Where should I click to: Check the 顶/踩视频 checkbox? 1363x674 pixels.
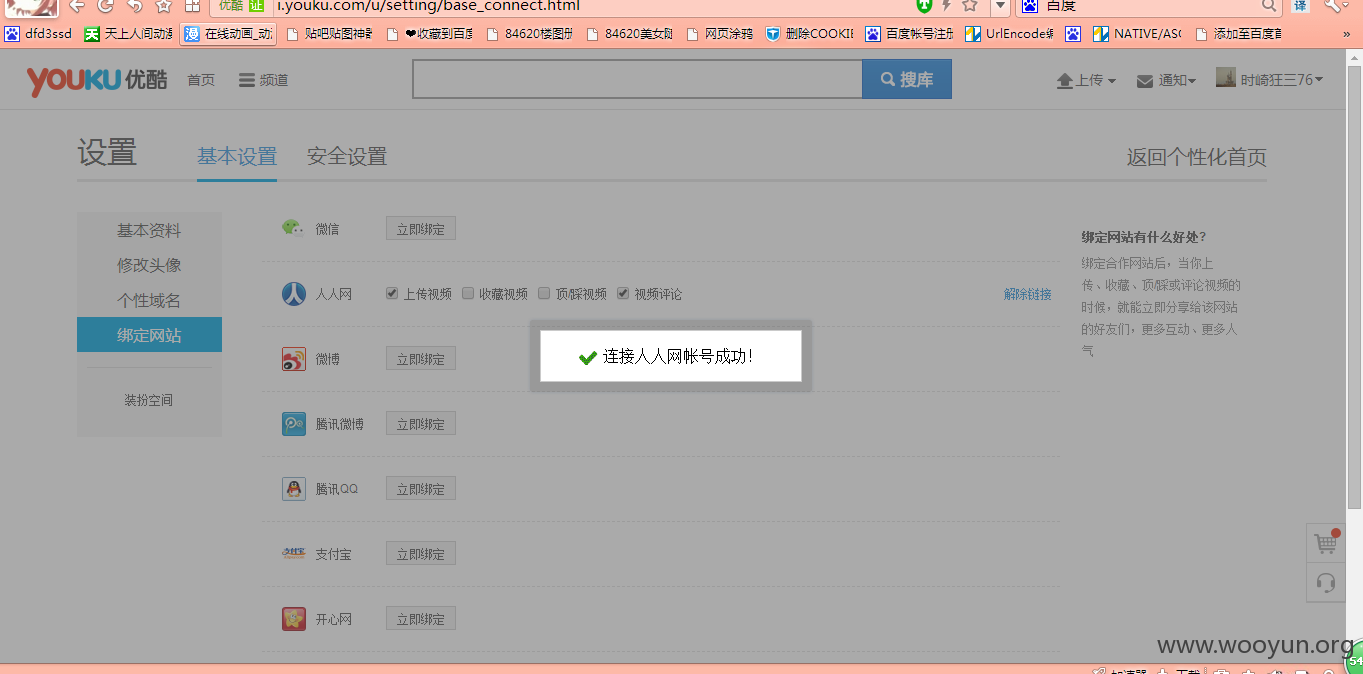coord(544,294)
